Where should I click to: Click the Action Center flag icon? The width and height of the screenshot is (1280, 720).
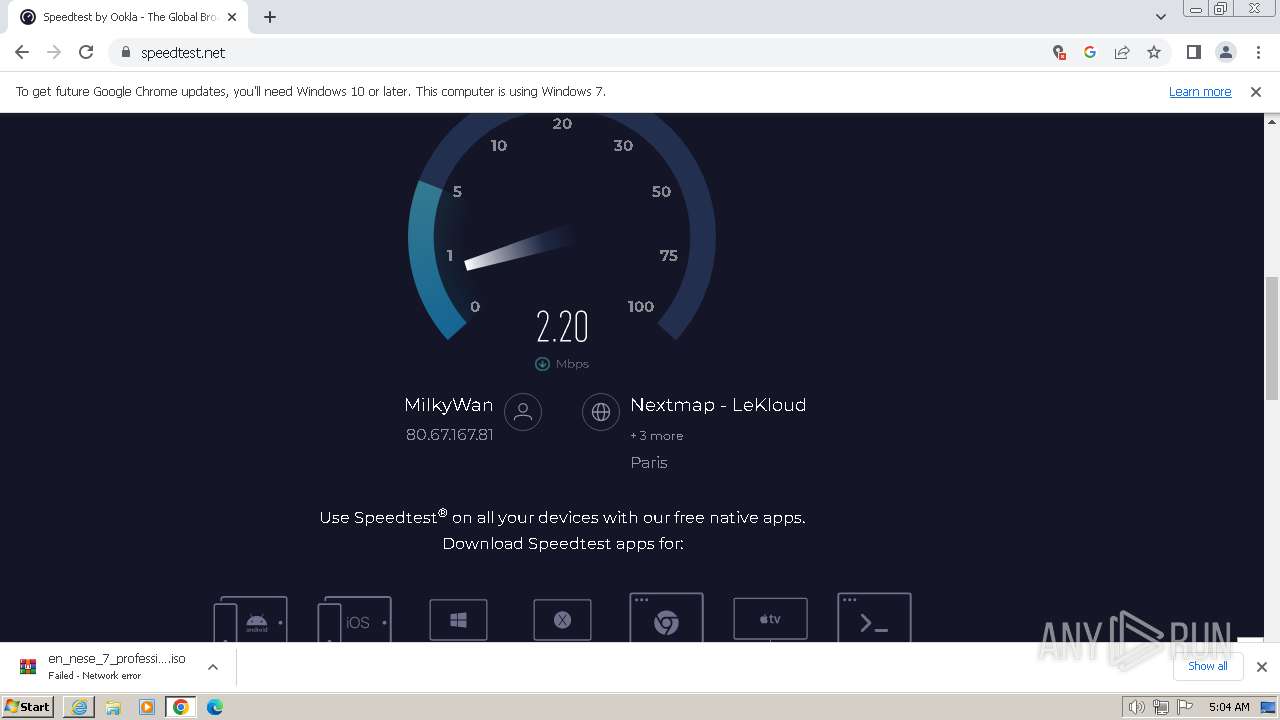[1185, 707]
